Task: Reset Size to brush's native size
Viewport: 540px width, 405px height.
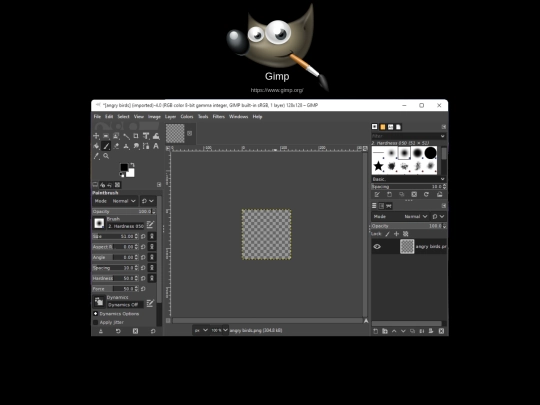Action: pyautogui.click(x=143, y=236)
